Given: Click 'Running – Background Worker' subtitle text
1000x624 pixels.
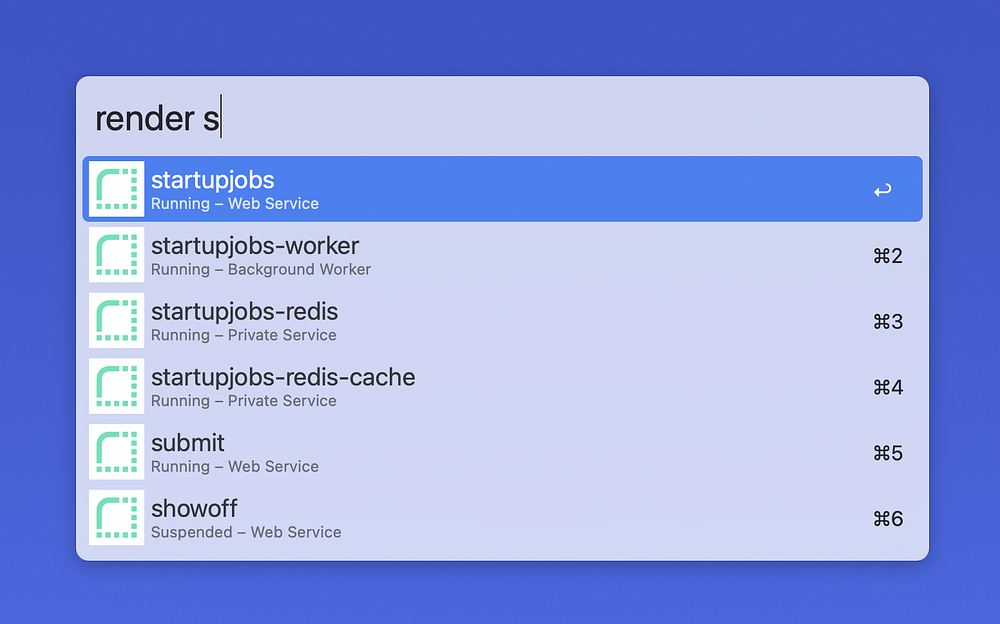Looking at the screenshot, I should [x=261, y=270].
